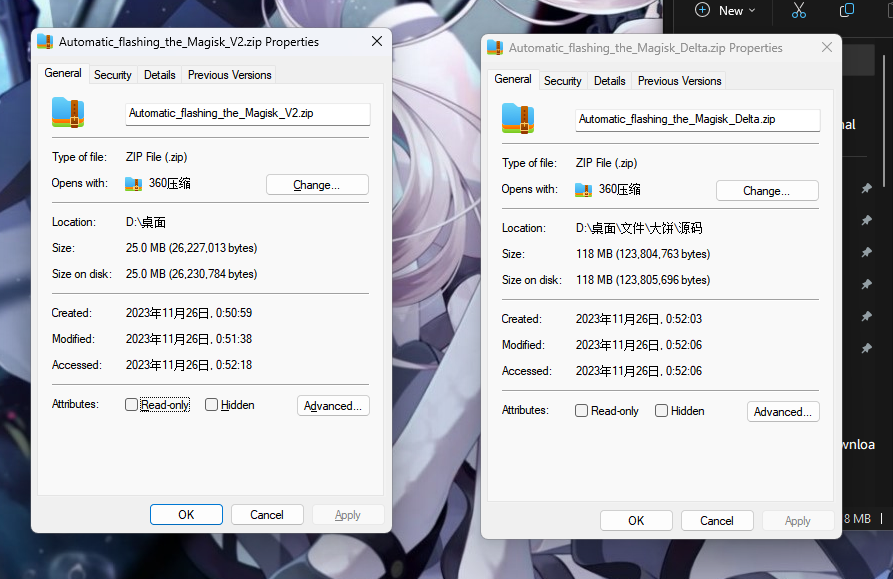Open Advanced... attributes in Delta.zip Properties

783,412
